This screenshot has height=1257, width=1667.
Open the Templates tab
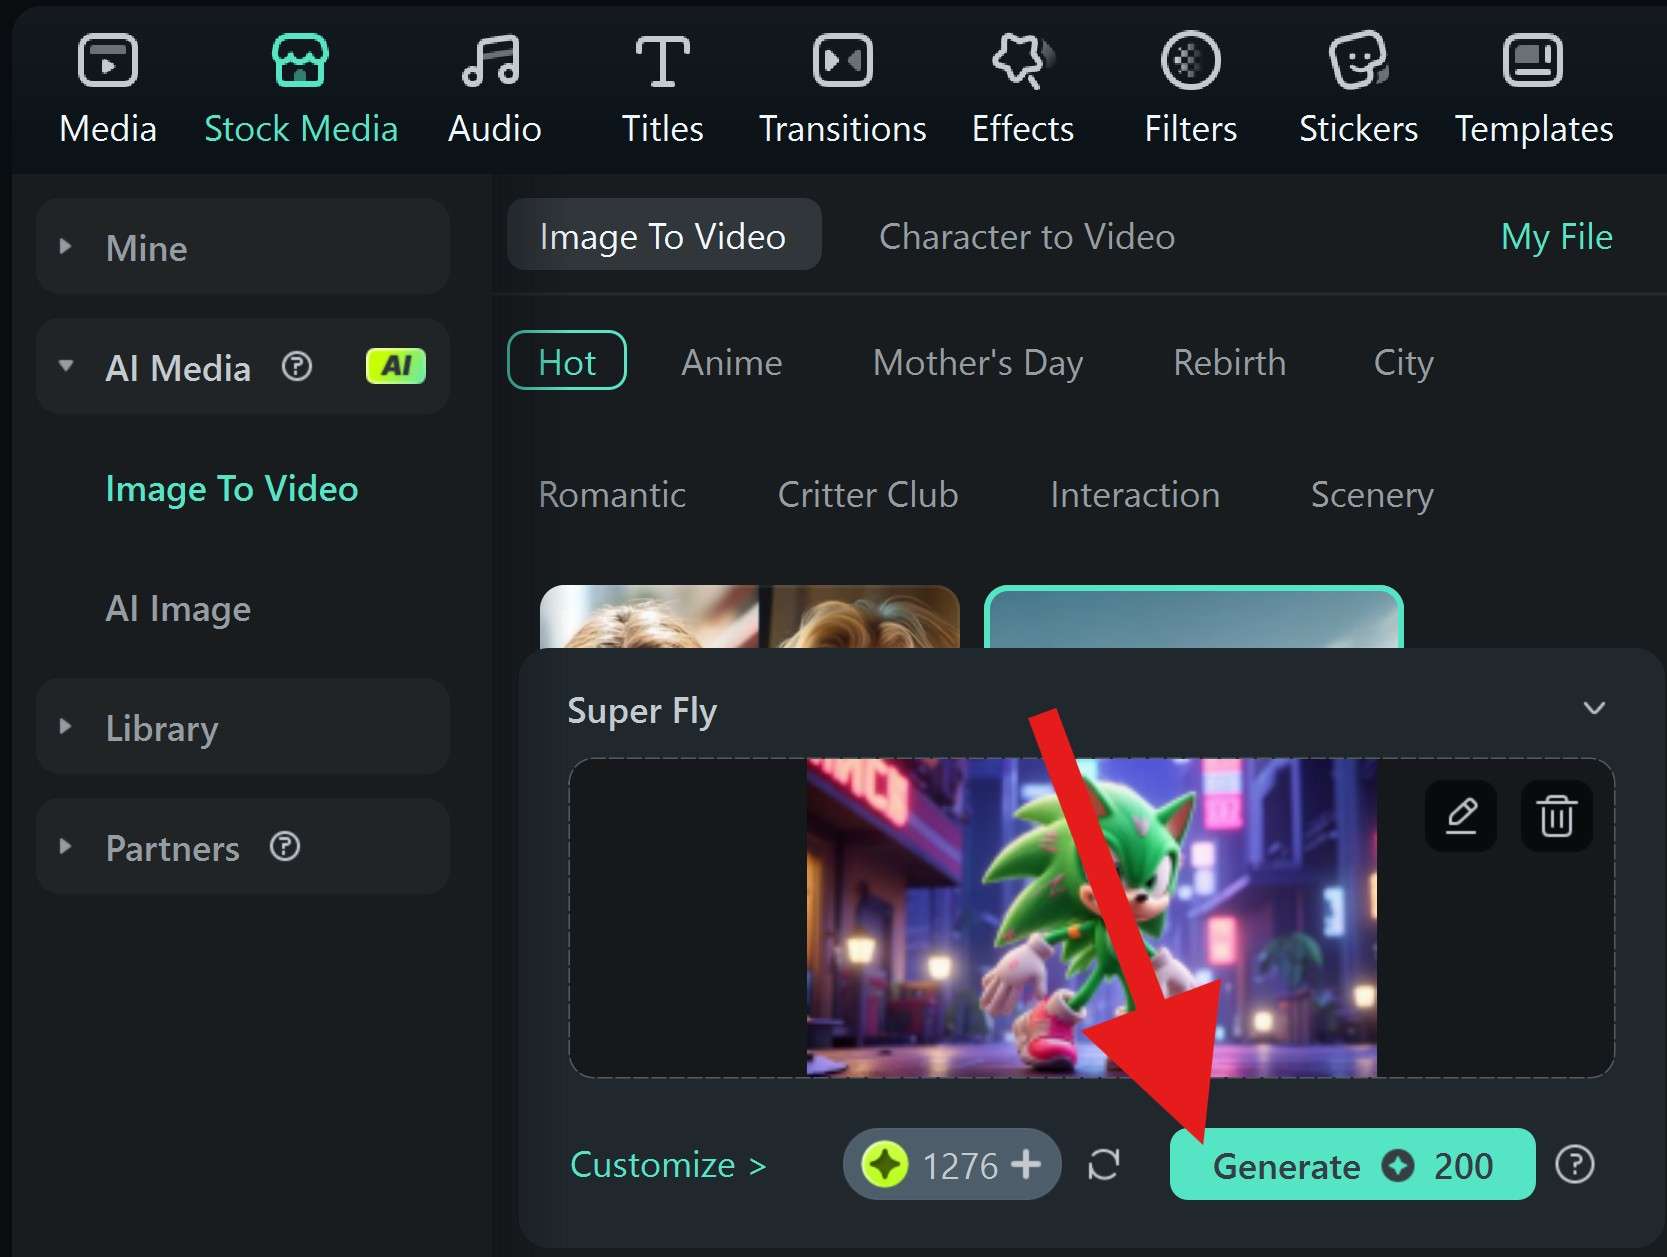pos(1533,89)
